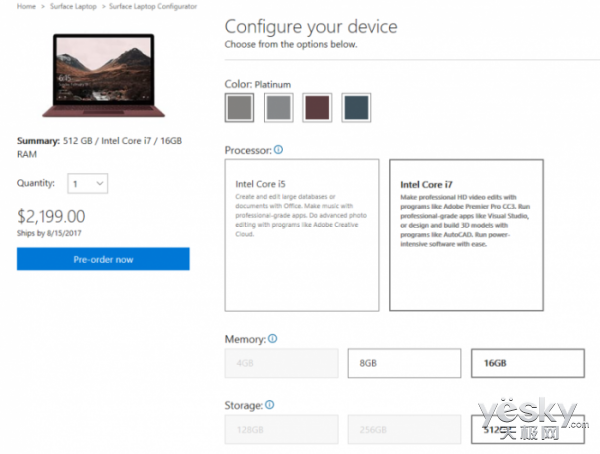Screen dimensions: 600x454
Task: Click the Configure your device heading
Action: coord(311,27)
